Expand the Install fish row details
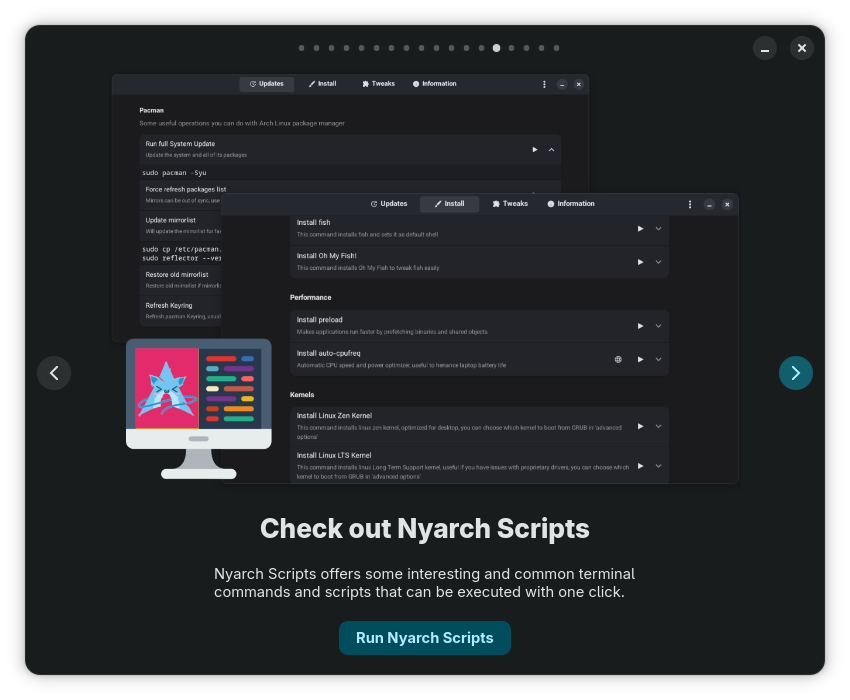850x700 pixels. tap(658, 229)
